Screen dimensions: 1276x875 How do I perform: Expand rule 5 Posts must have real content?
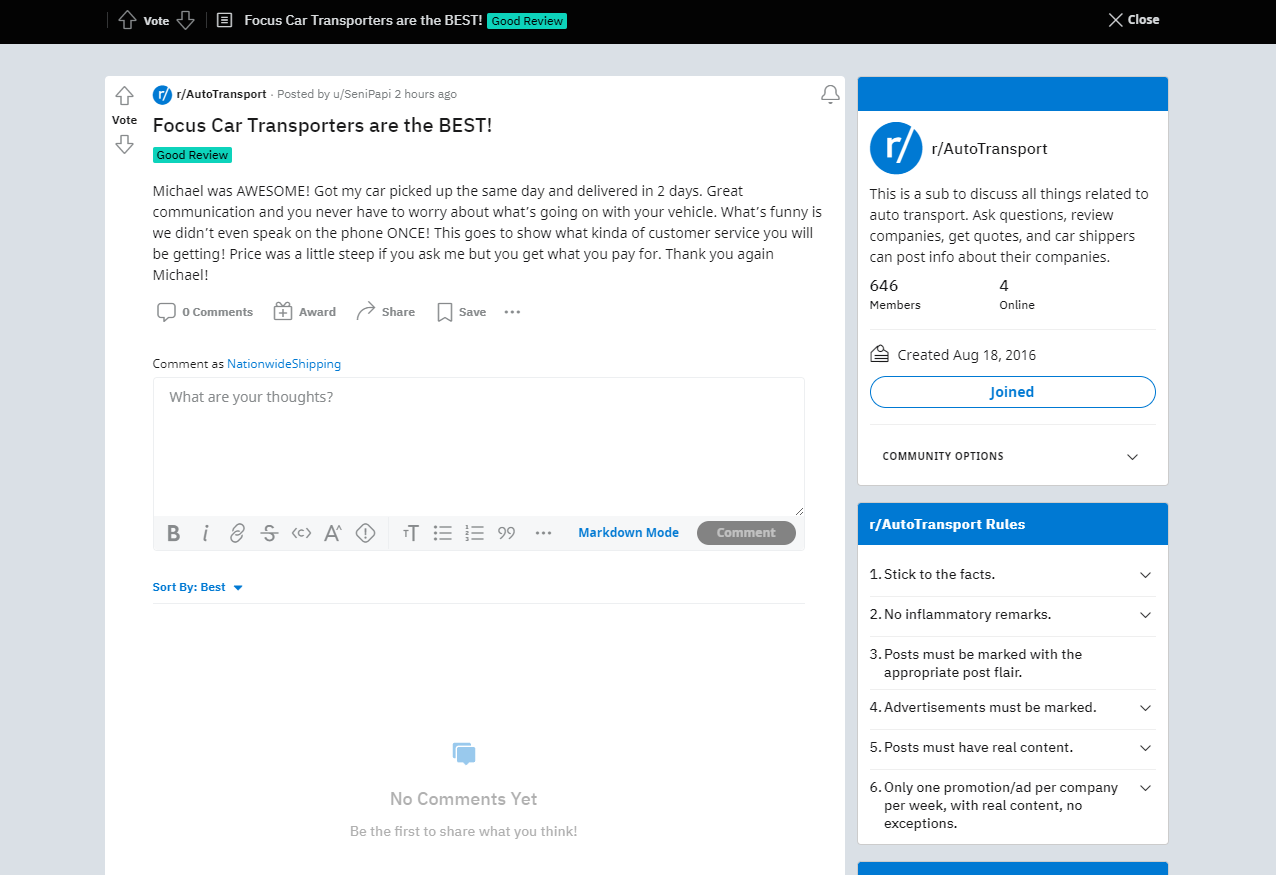[1012, 748]
